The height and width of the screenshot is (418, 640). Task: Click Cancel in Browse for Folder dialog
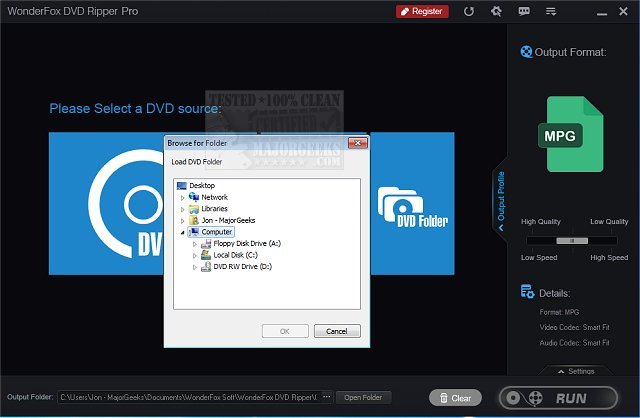(x=337, y=331)
